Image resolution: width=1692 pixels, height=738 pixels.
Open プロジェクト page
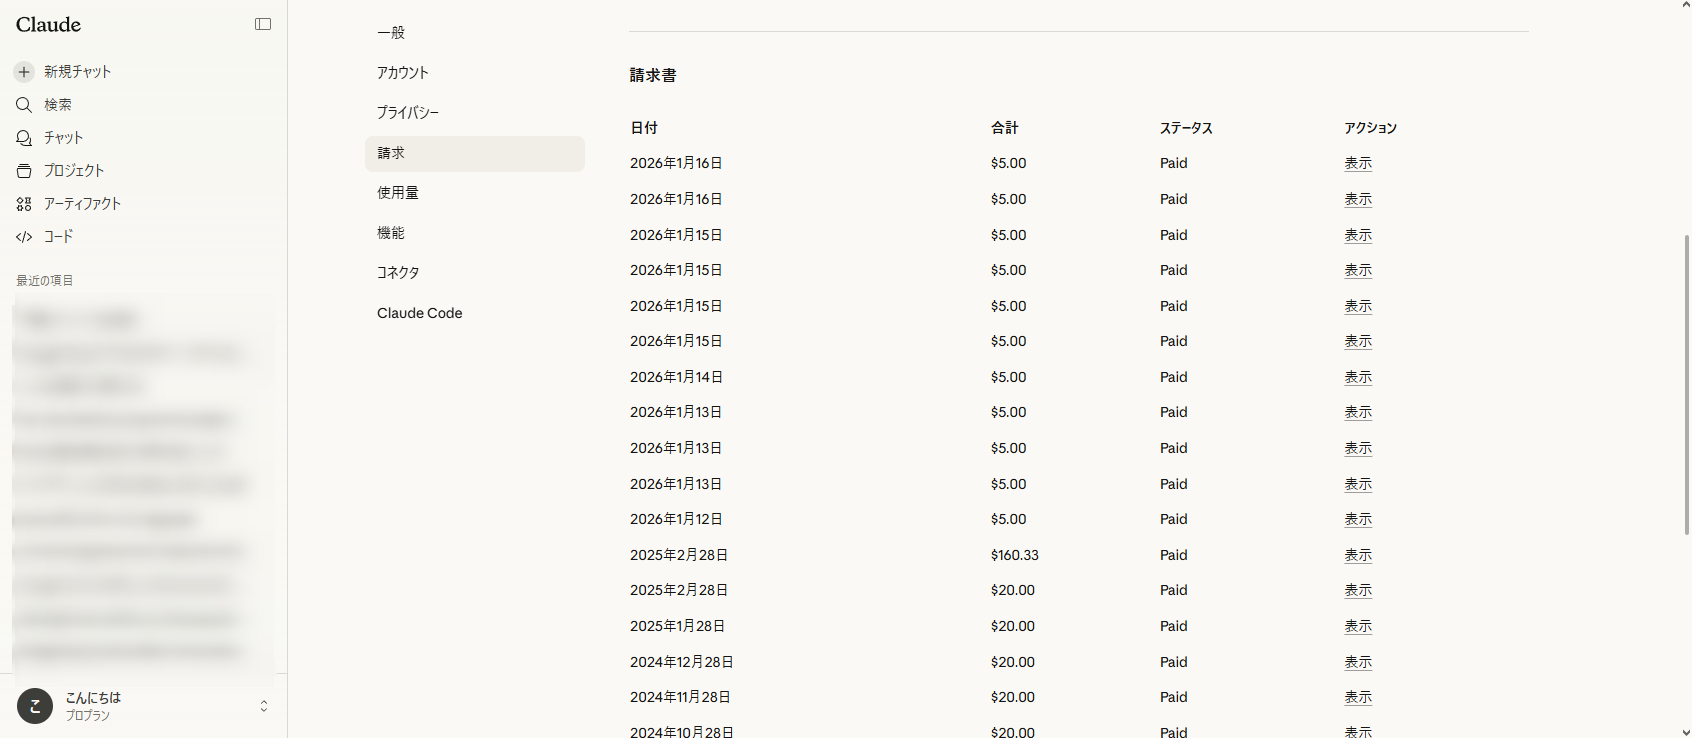click(x=73, y=171)
